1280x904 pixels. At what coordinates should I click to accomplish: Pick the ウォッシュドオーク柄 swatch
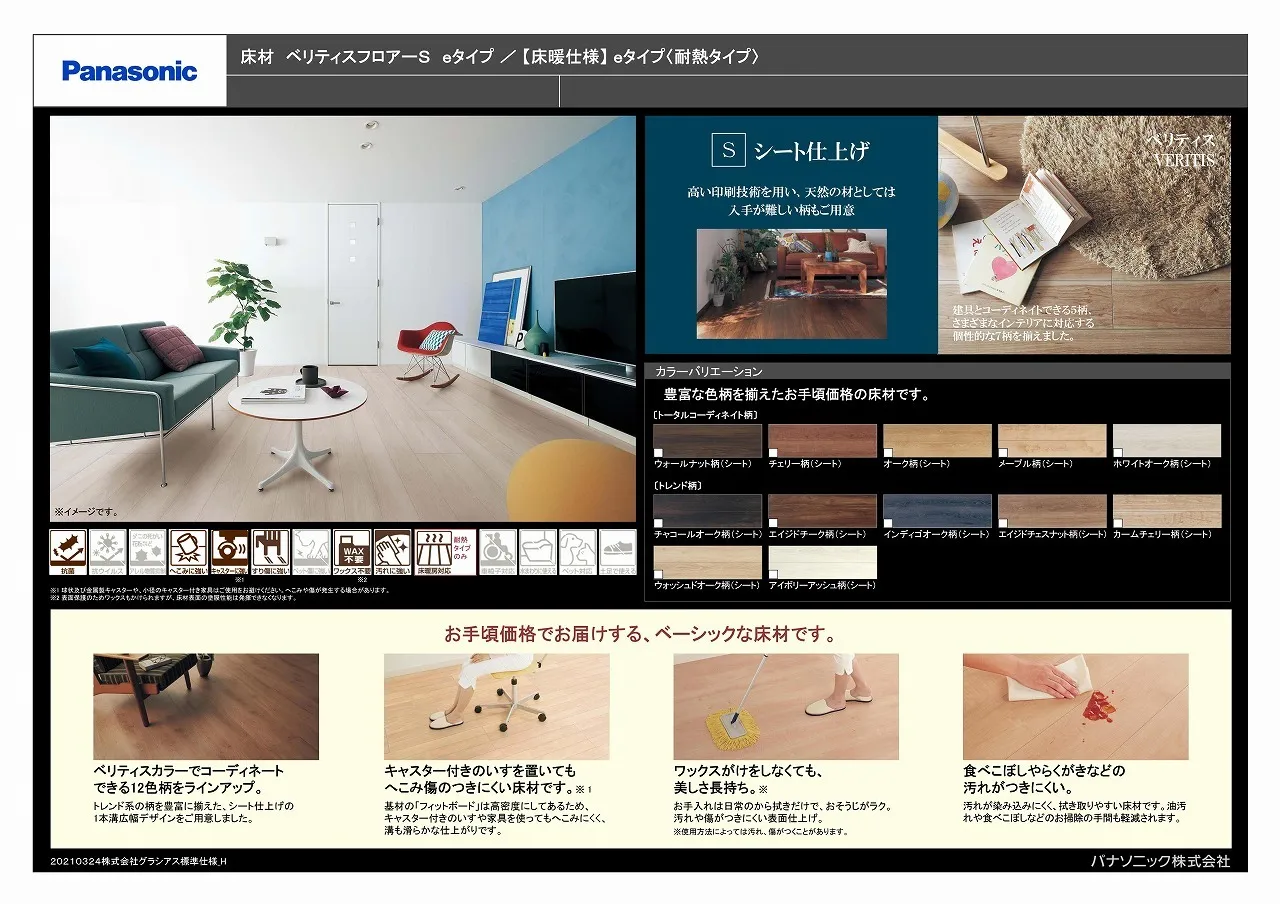tap(707, 562)
